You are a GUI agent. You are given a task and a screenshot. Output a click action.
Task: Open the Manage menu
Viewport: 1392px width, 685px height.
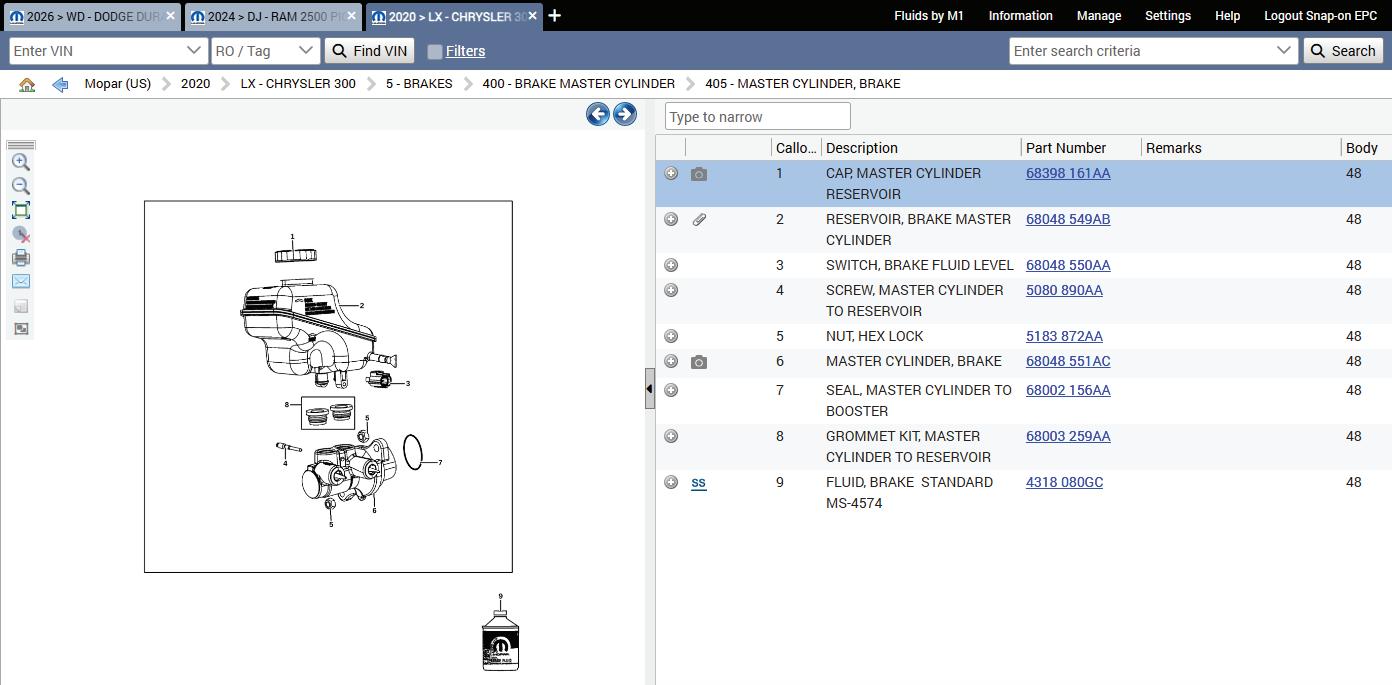click(x=1099, y=16)
